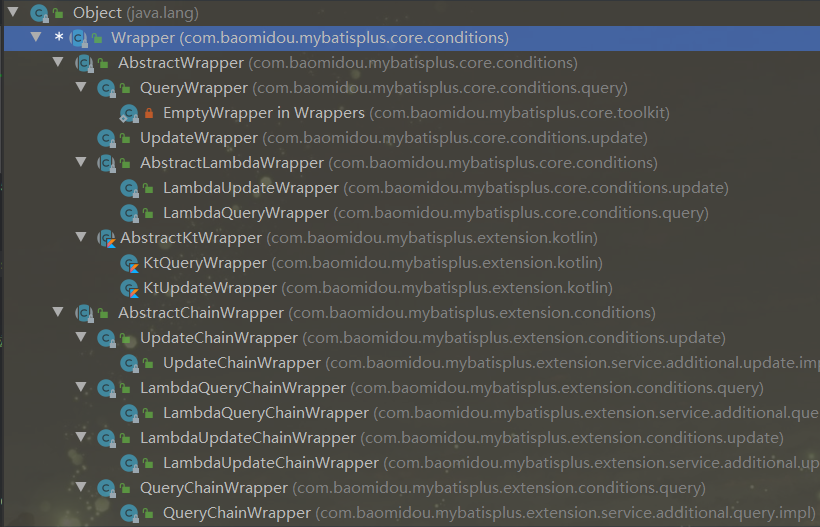820x527 pixels.
Task: Collapse the conditions.update LambdaUpdateChainWrapper arrow
Action: tap(81, 437)
